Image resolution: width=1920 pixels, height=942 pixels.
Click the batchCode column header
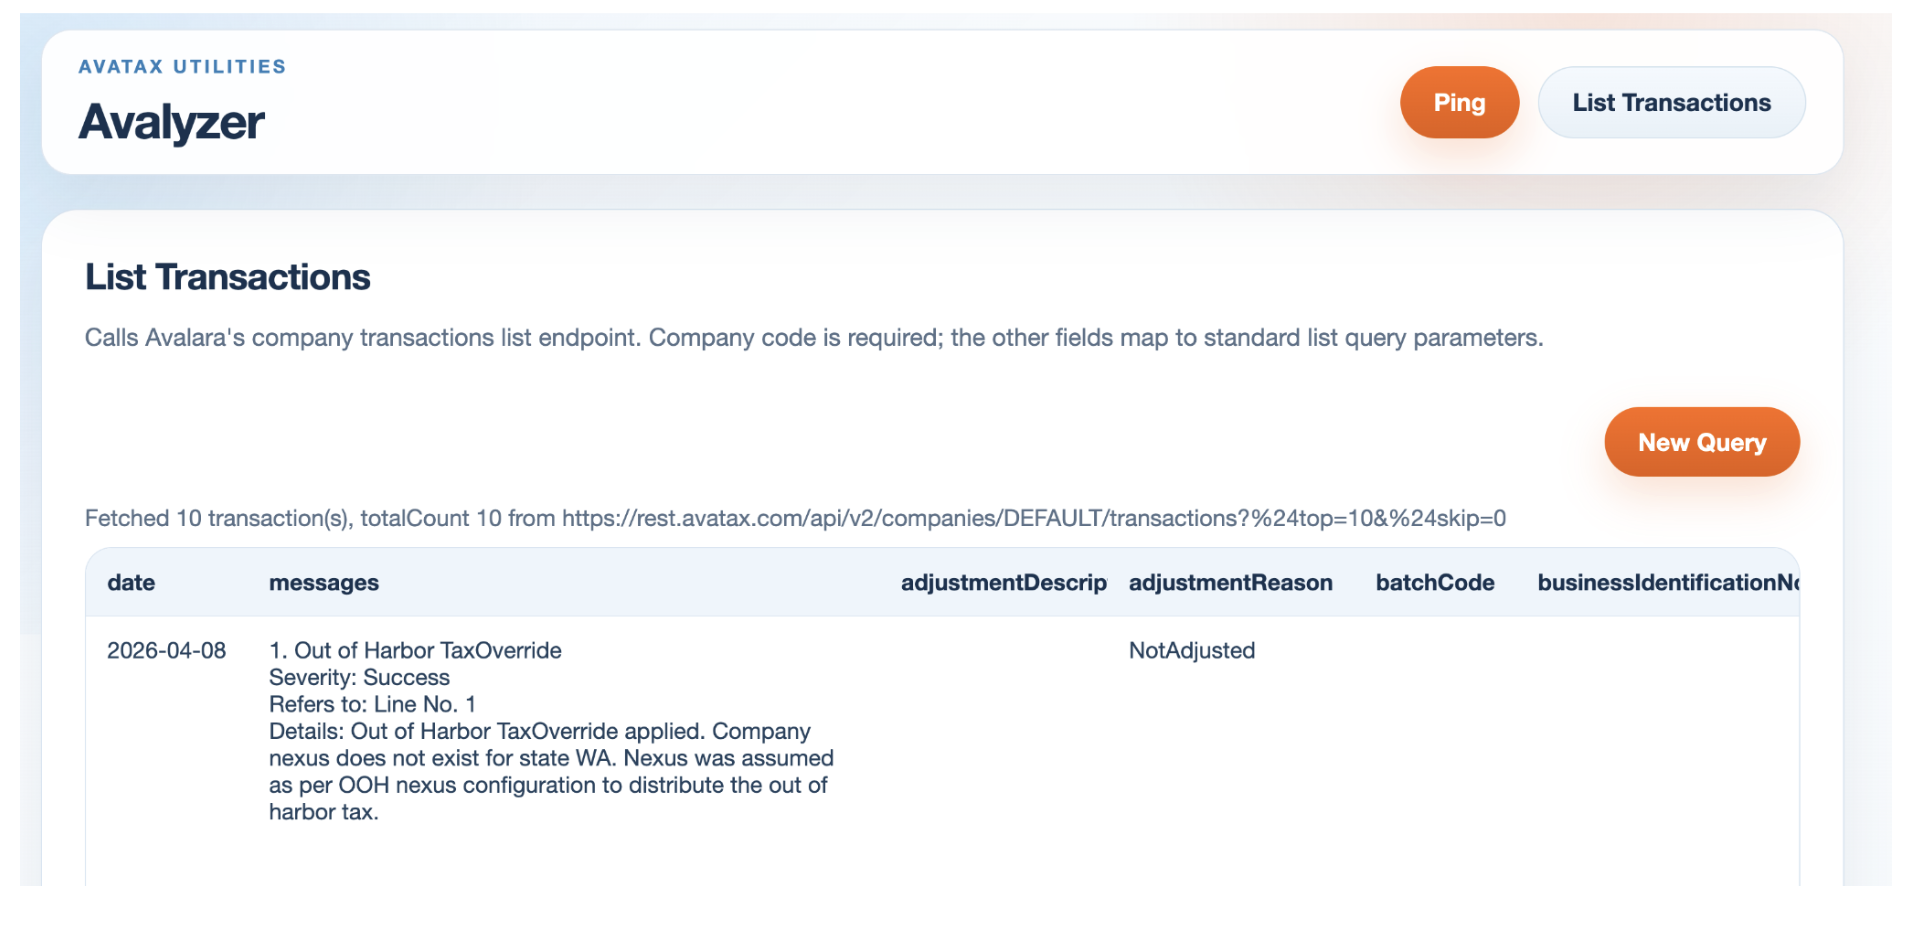pos(1435,582)
